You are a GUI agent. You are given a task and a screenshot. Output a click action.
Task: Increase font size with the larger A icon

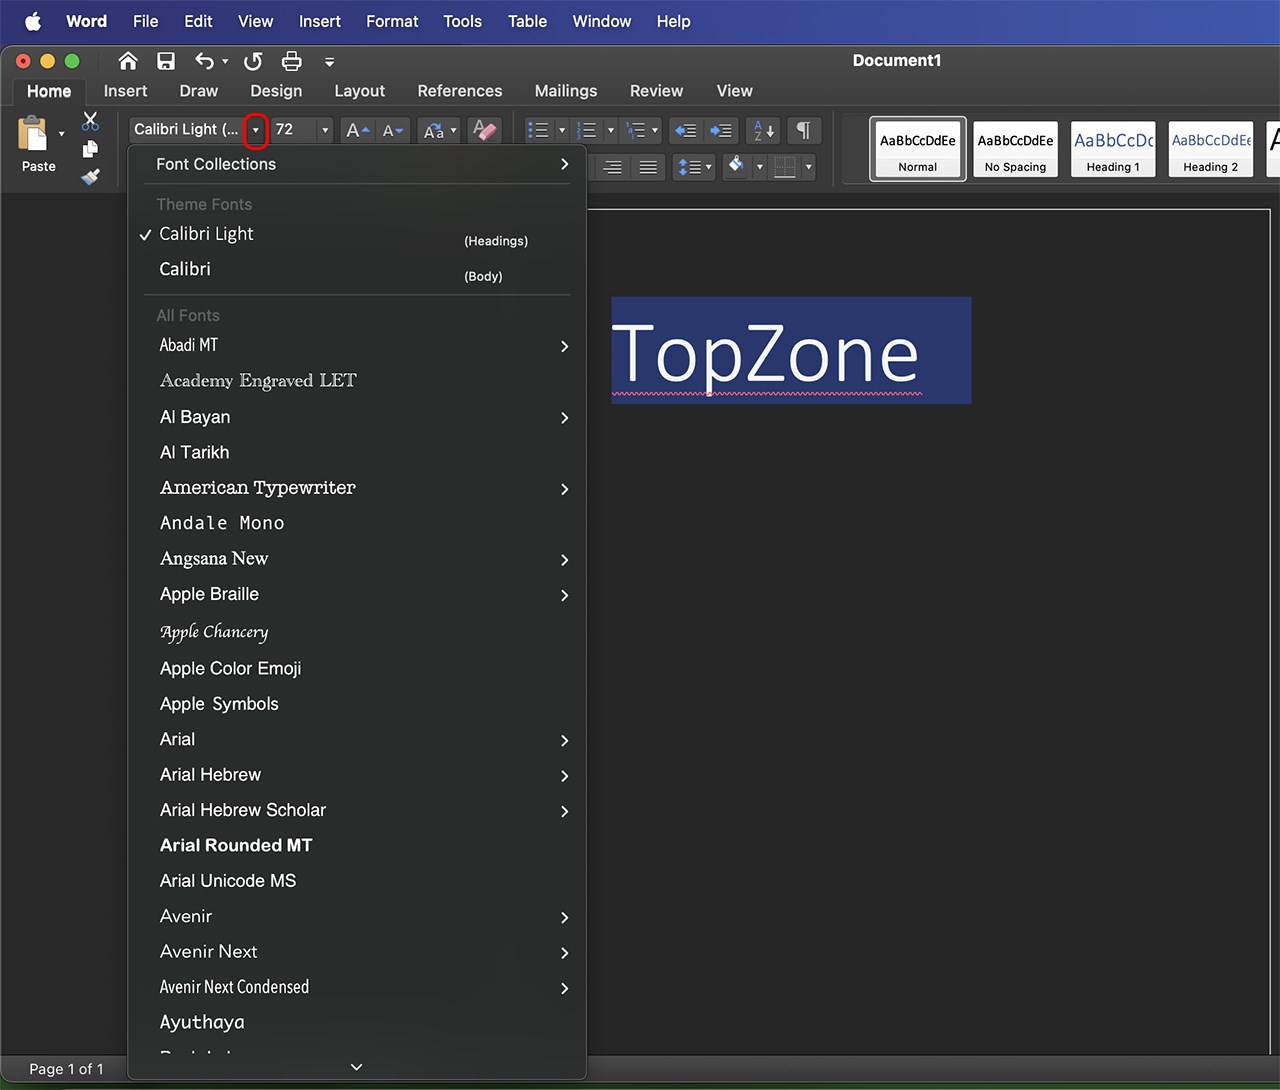coord(357,130)
